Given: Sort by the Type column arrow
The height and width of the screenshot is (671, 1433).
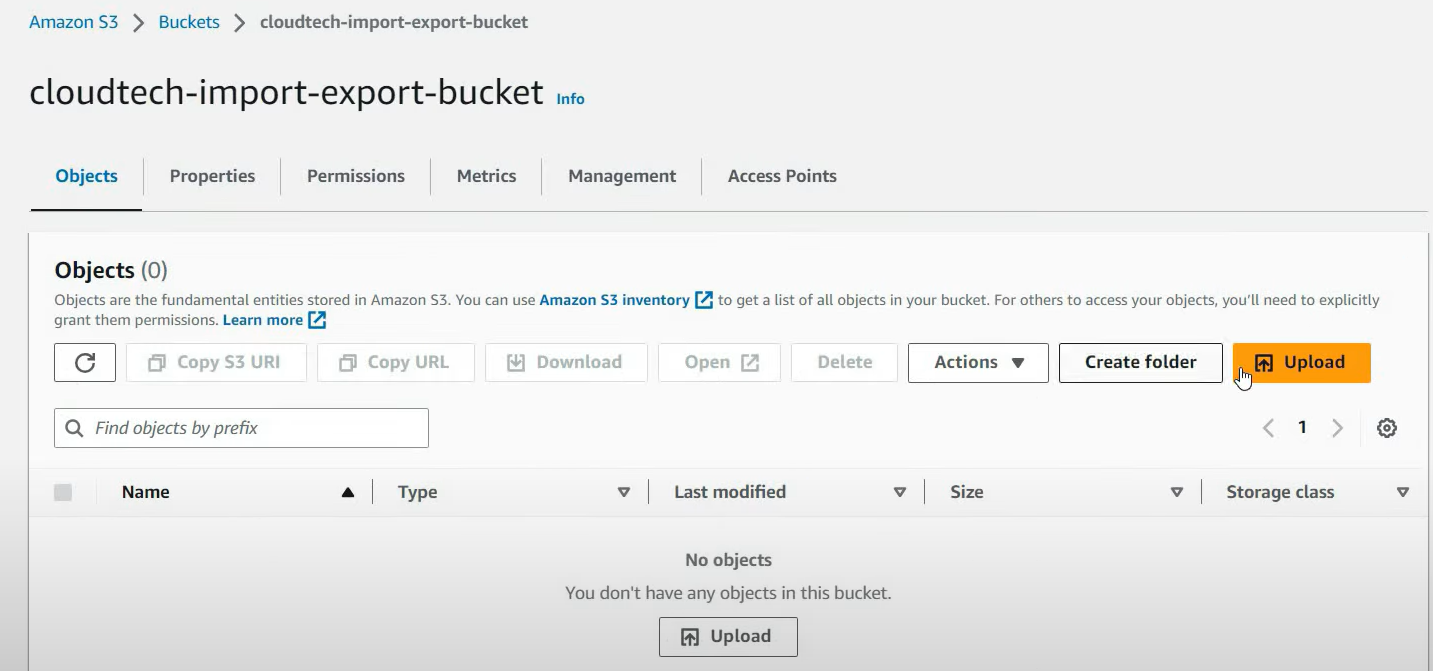Looking at the screenshot, I should click(624, 492).
